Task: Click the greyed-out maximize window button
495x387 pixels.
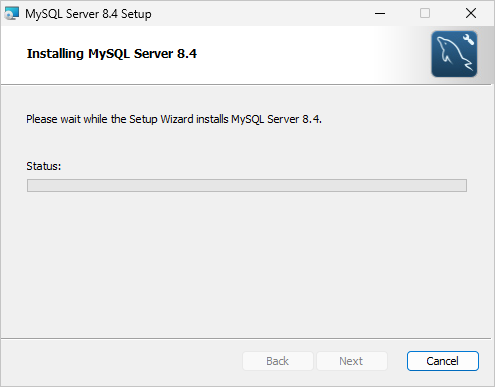Action: pyautogui.click(x=425, y=13)
